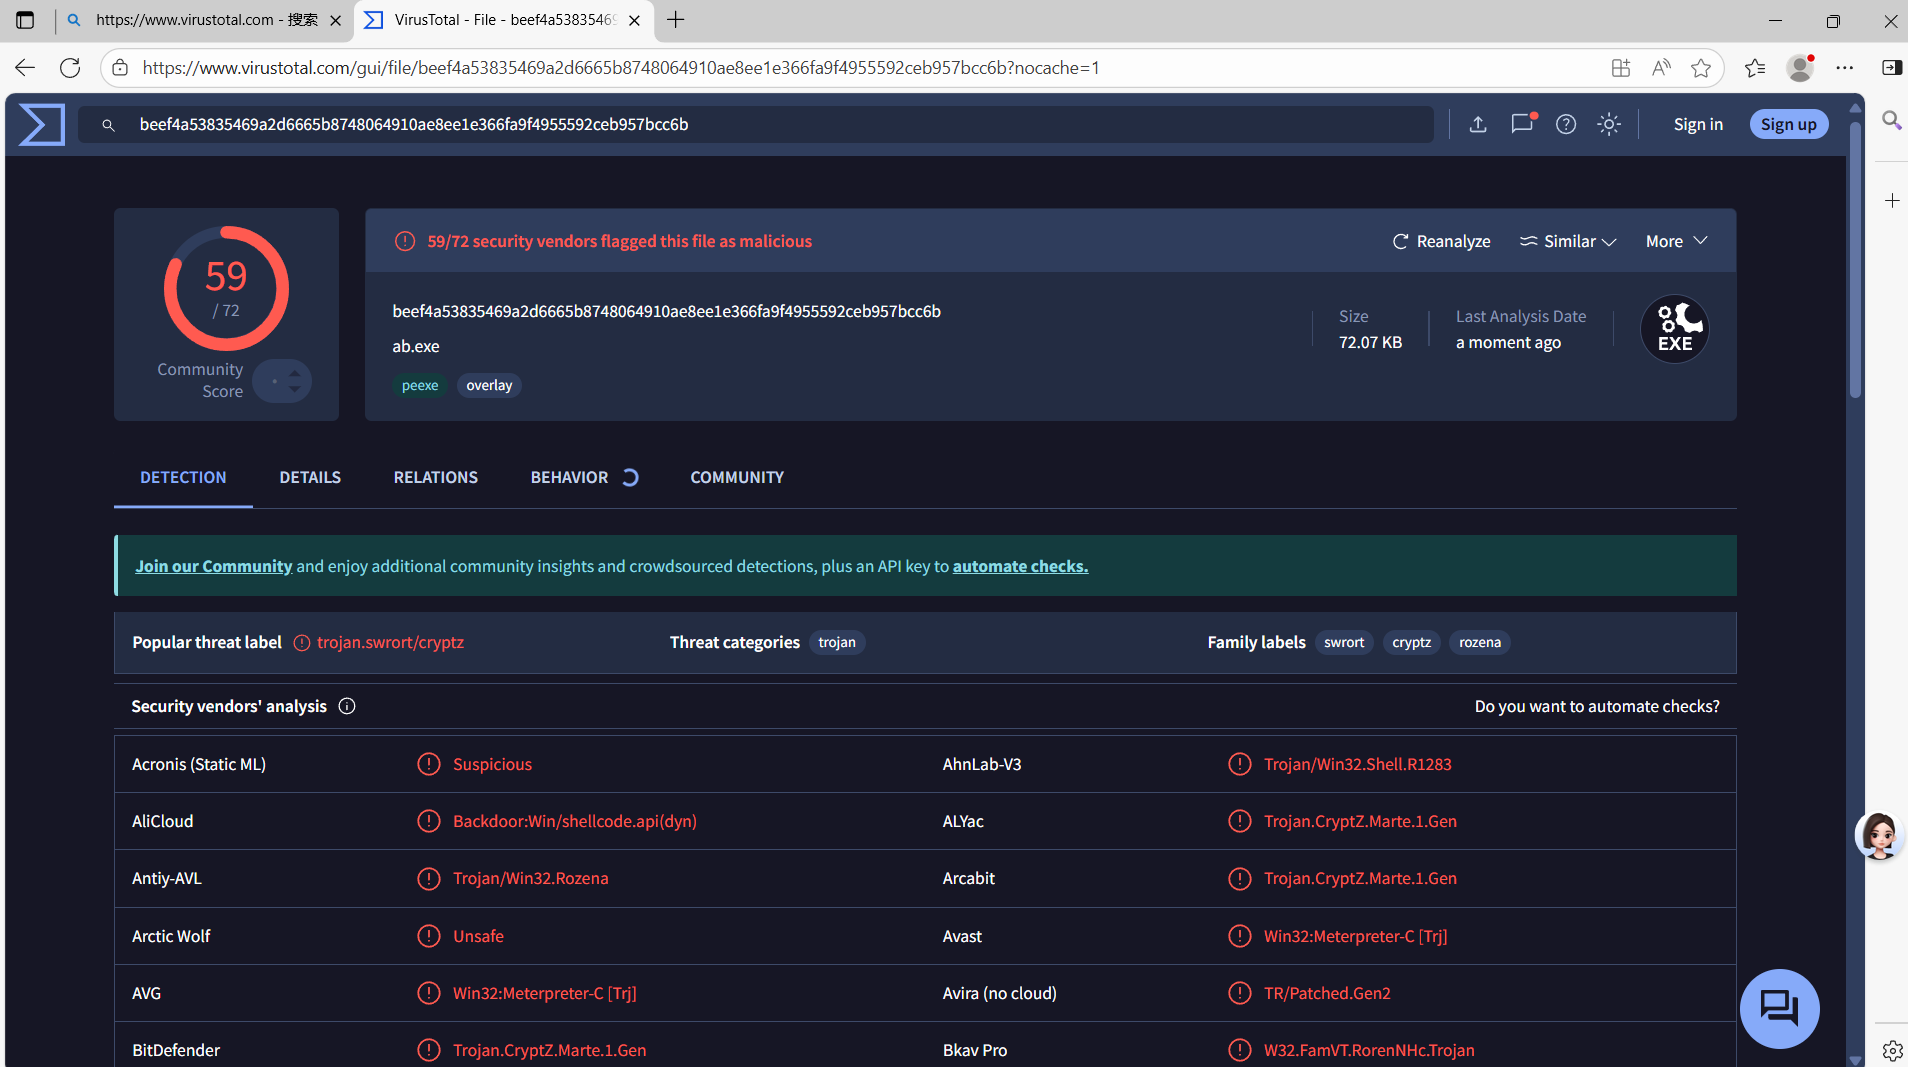Upvote the community score

coord(294,374)
